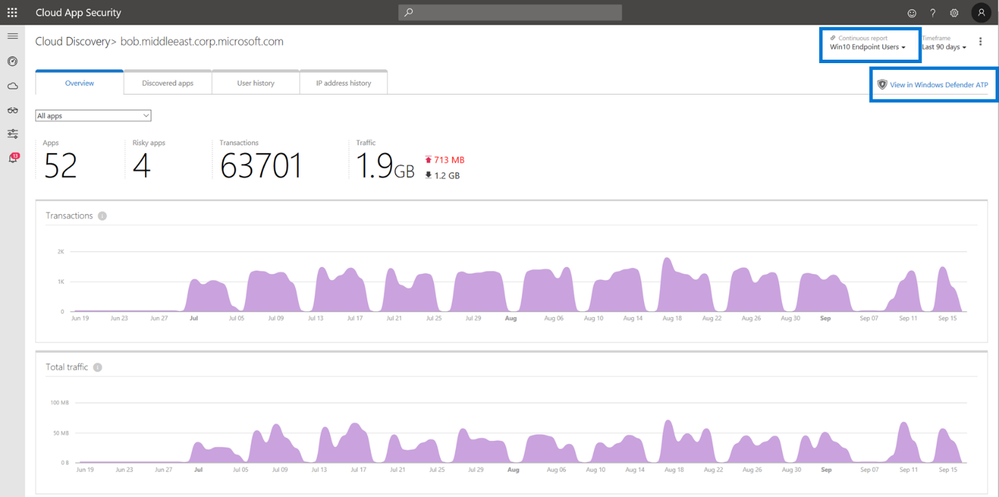Screen dimensions: 999x497
Task: Click the 1.9 GB traffic value
Action: tap(385, 166)
